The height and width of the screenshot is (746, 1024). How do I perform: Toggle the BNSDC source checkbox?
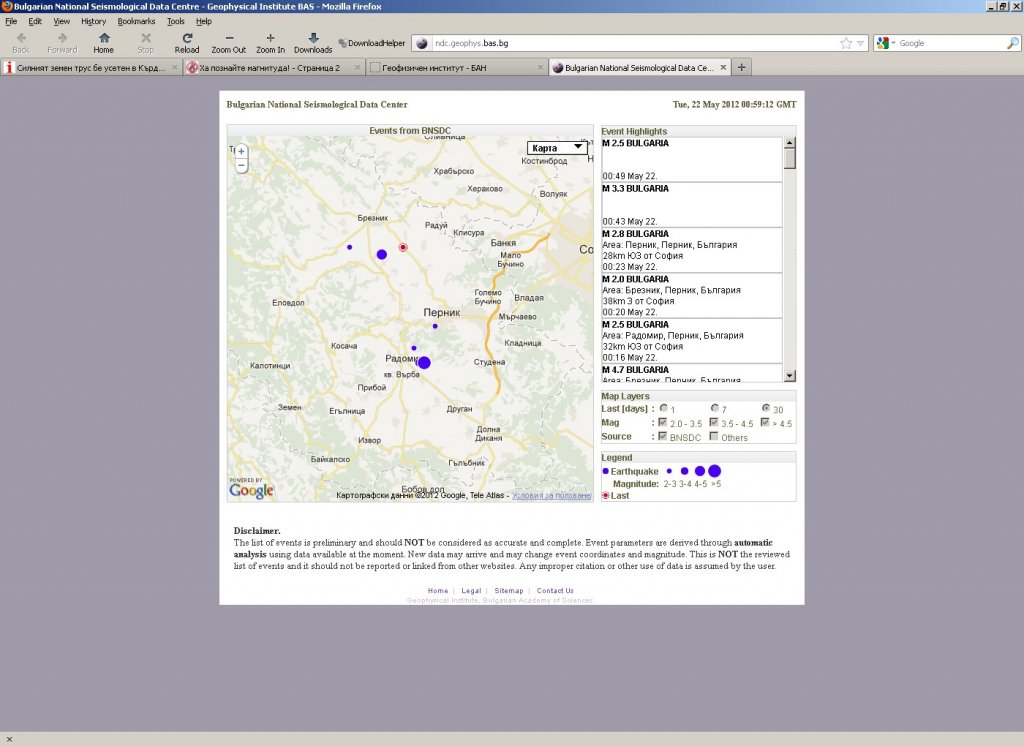point(662,437)
